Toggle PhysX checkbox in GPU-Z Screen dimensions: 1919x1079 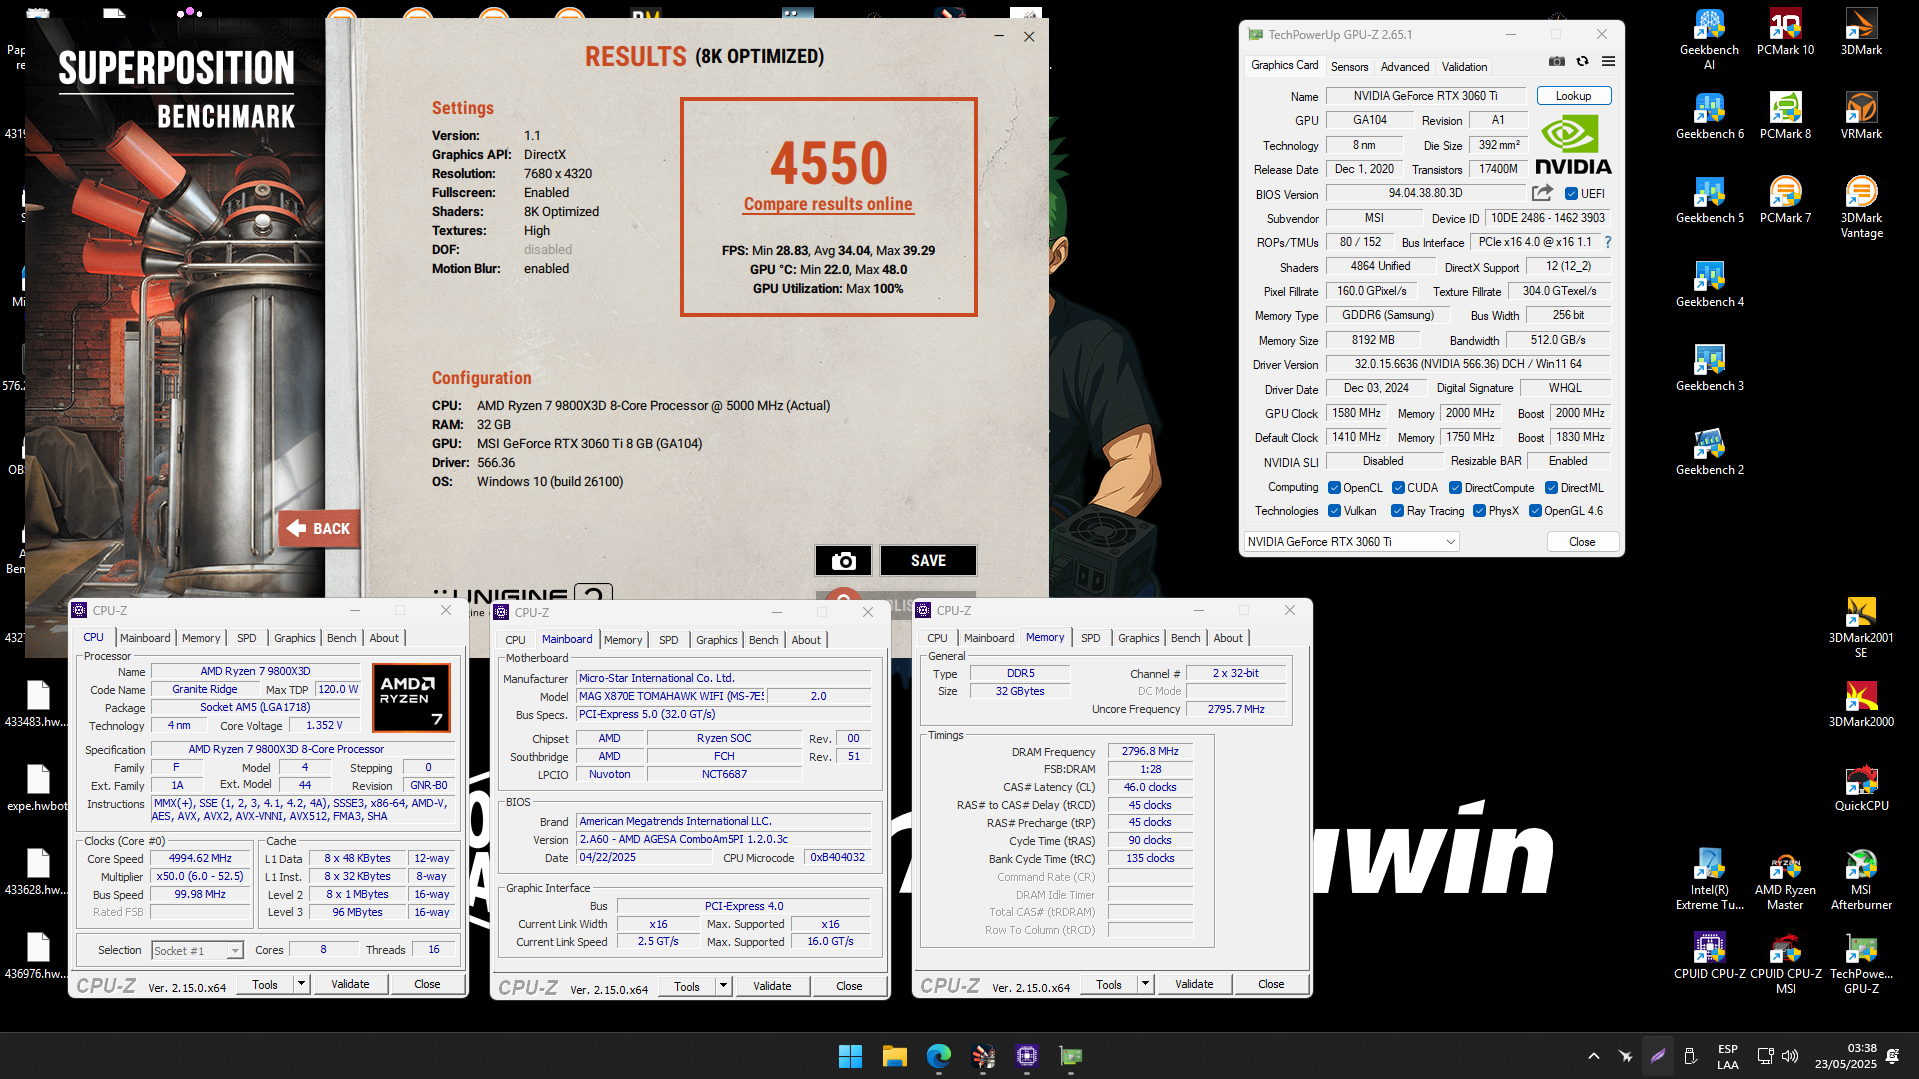click(x=1479, y=511)
